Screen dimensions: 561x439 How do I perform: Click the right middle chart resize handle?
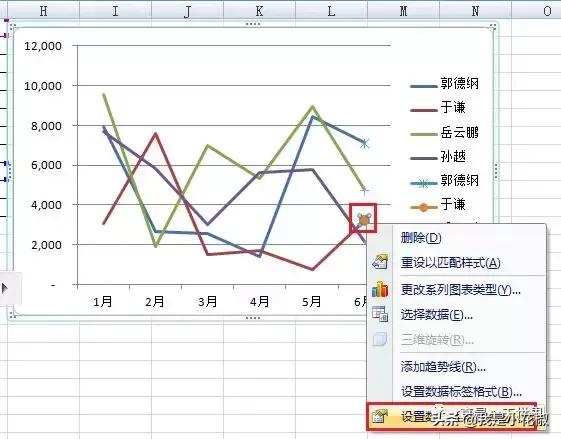[x=496, y=171]
